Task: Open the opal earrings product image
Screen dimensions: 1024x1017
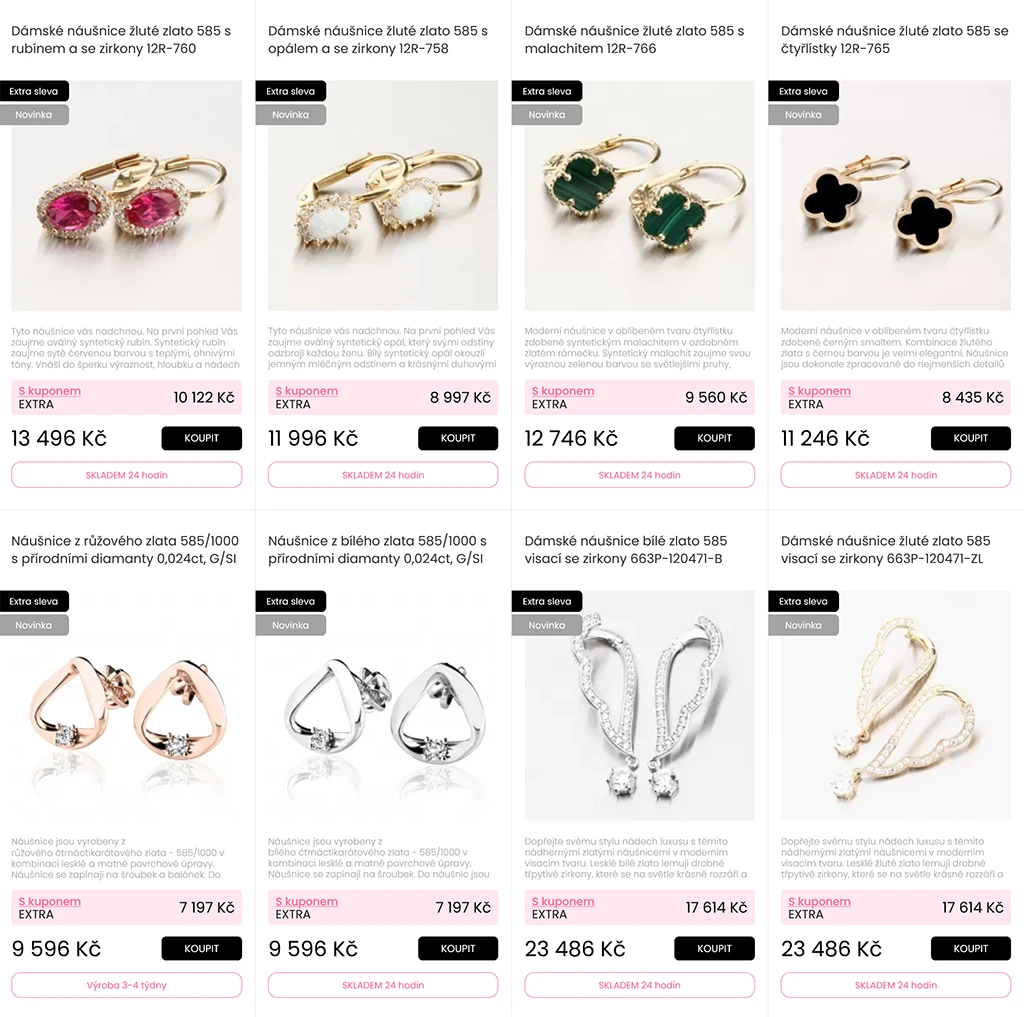Action: pyautogui.click(x=383, y=195)
